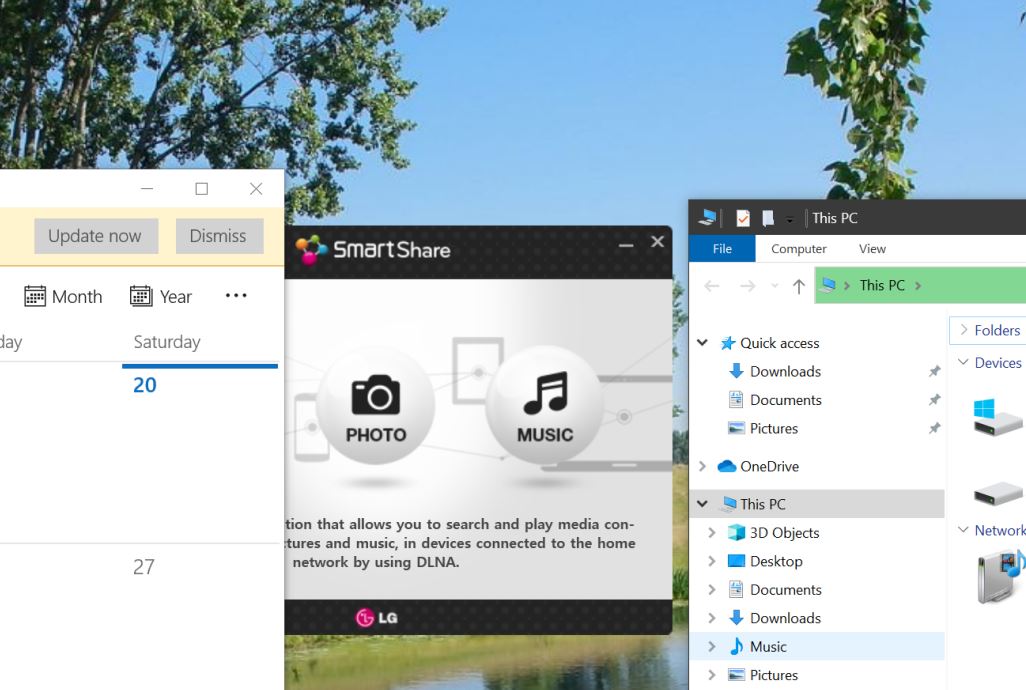Viewport: 1026px width, 690px height.
Task: Select the network media server icon
Action: click(1001, 576)
